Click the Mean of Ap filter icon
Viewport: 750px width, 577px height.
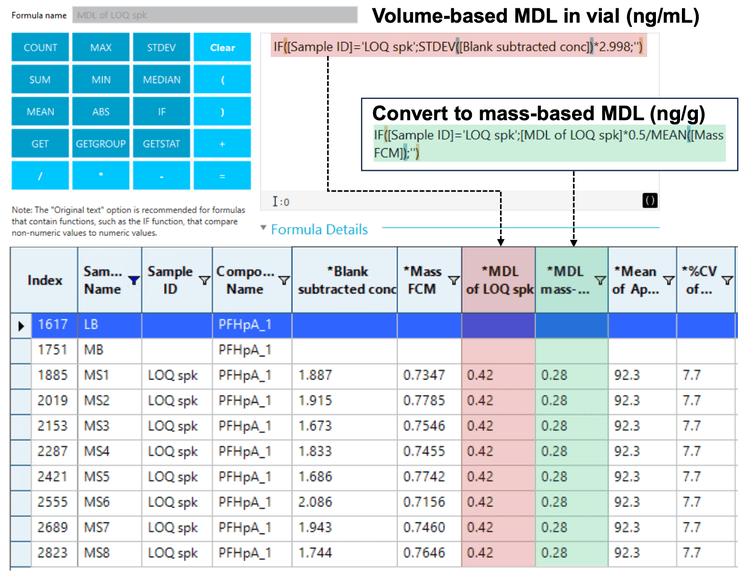pyautogui.click(x=666, y=282)
